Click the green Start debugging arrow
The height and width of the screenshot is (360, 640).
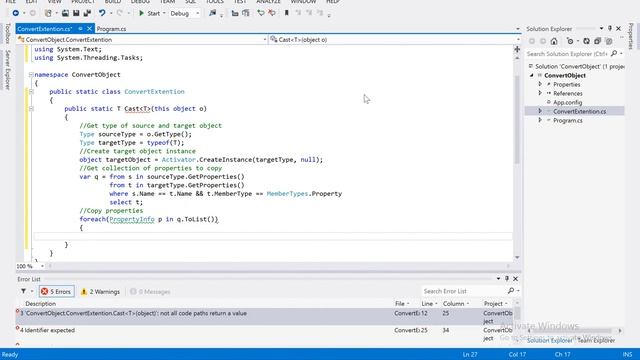click(141, 13)
